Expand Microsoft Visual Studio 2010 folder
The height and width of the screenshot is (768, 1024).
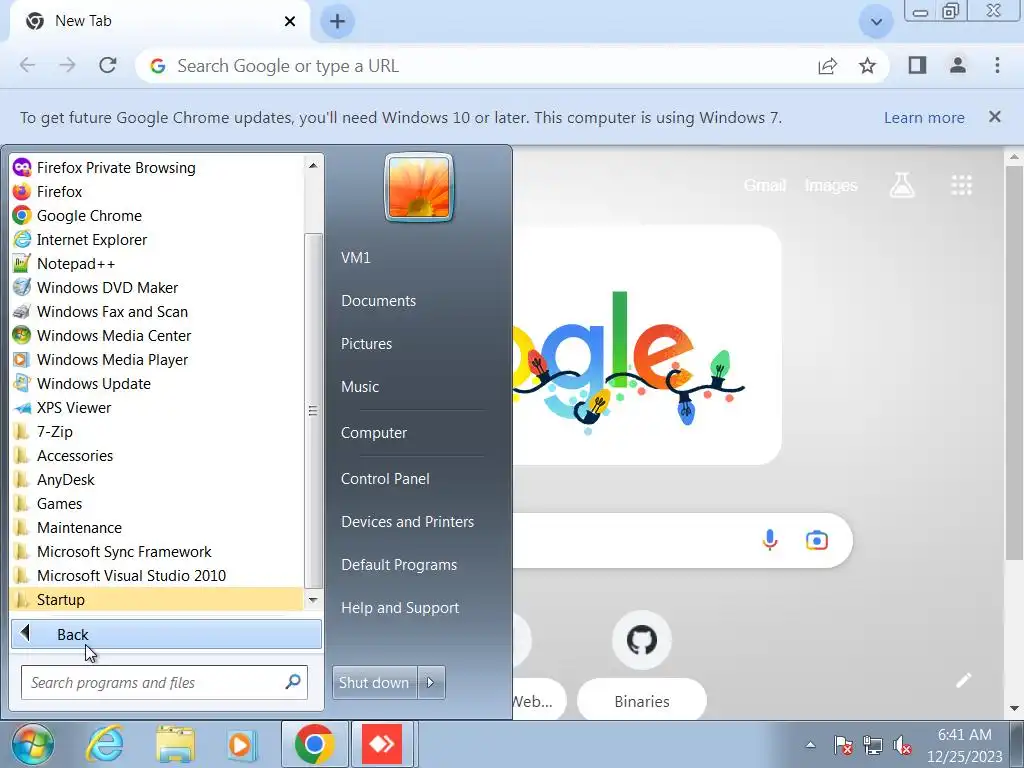point(157,576)
